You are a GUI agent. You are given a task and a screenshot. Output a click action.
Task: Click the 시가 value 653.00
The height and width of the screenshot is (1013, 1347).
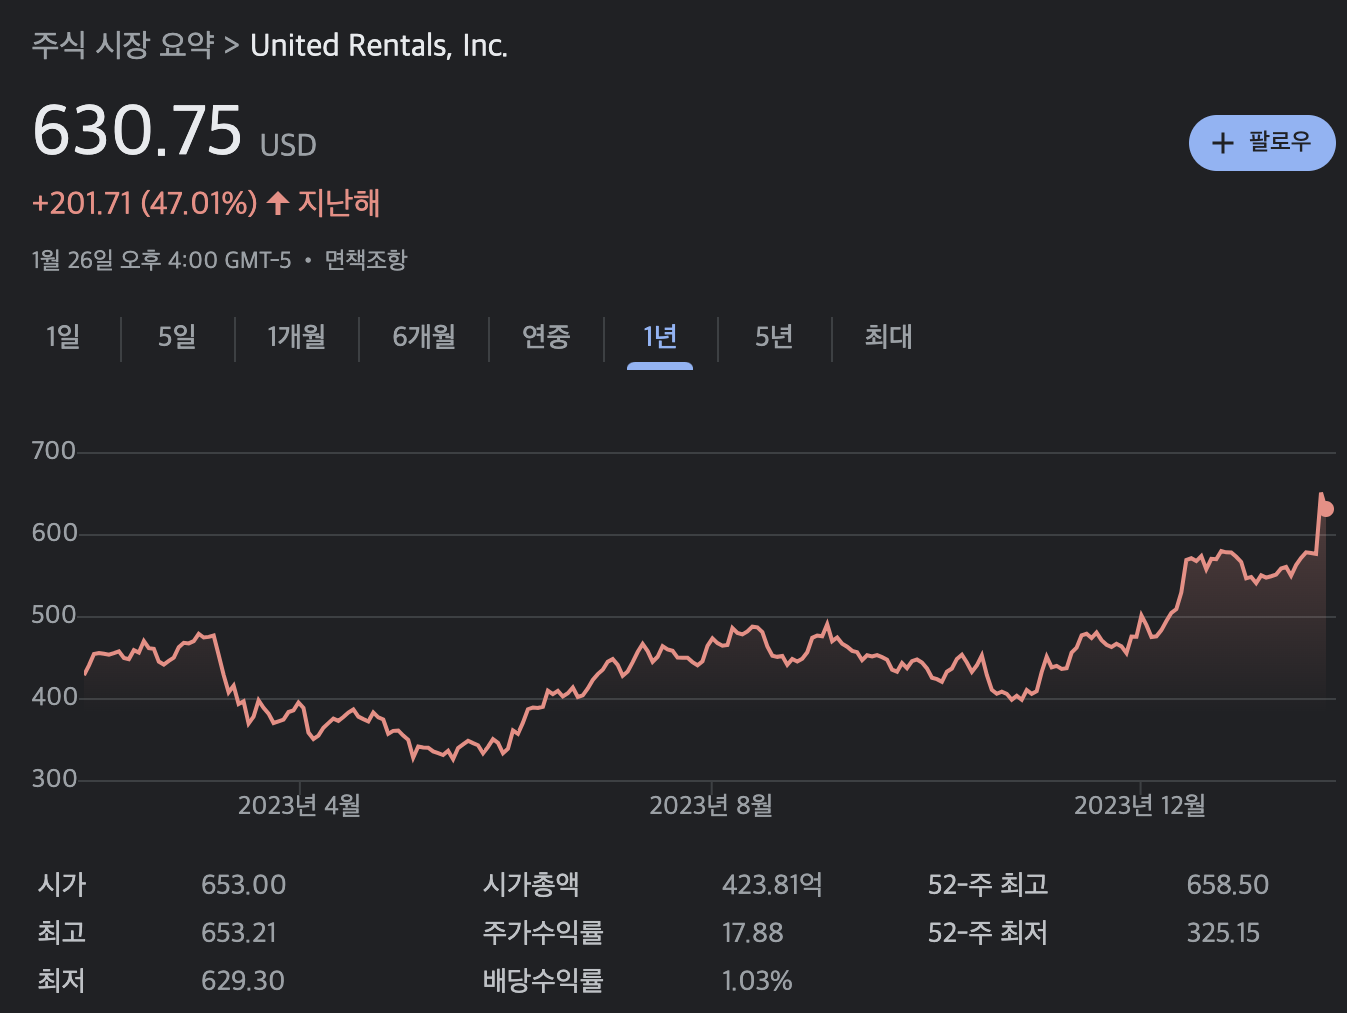243,885
